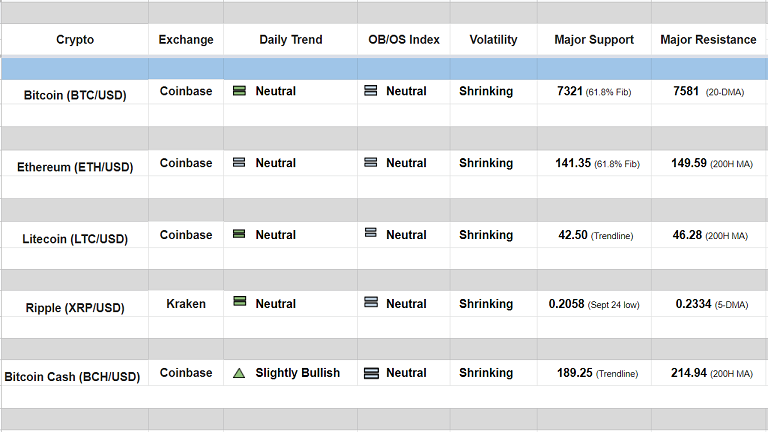Click Ethereum major resistance value 149.59
Image resolution: width=768 pixels, height=432 pixels.
[x=689, y=163]
